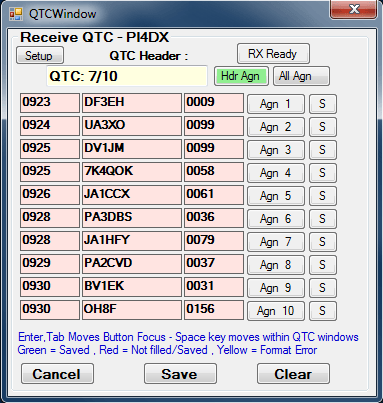This screenshot has width=383, height=403.
Task: Click Agn 10 button
Action: pyautogui.click(x=276, y=311)
